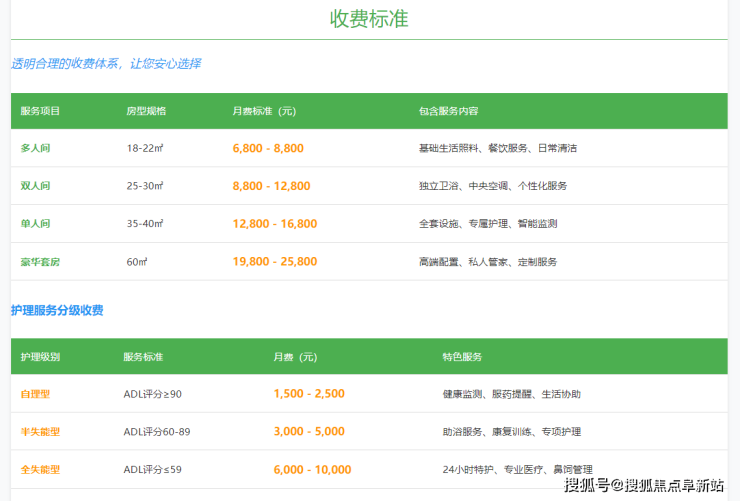This screenshot has width=740, height=501.
Task: Select the 19,800 - 25,800 suite price
Action: (x=274, y=262)
